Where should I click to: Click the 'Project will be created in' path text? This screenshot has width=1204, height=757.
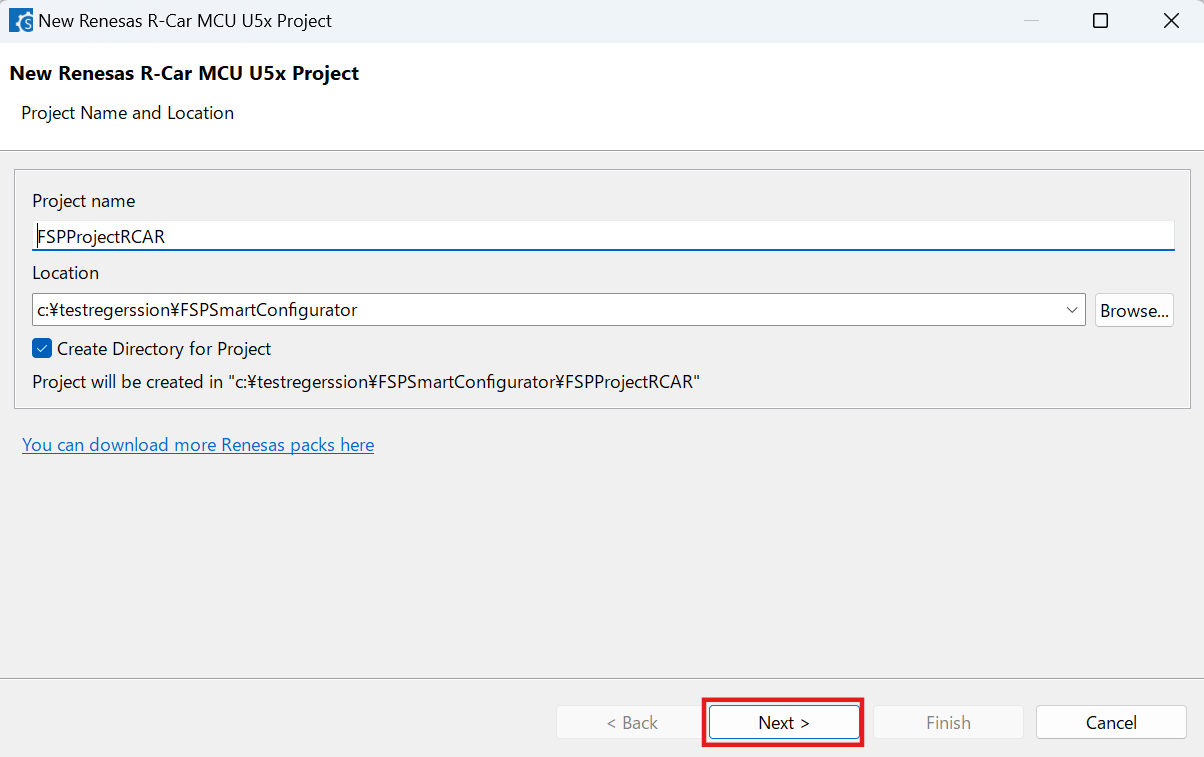point(366,381)
